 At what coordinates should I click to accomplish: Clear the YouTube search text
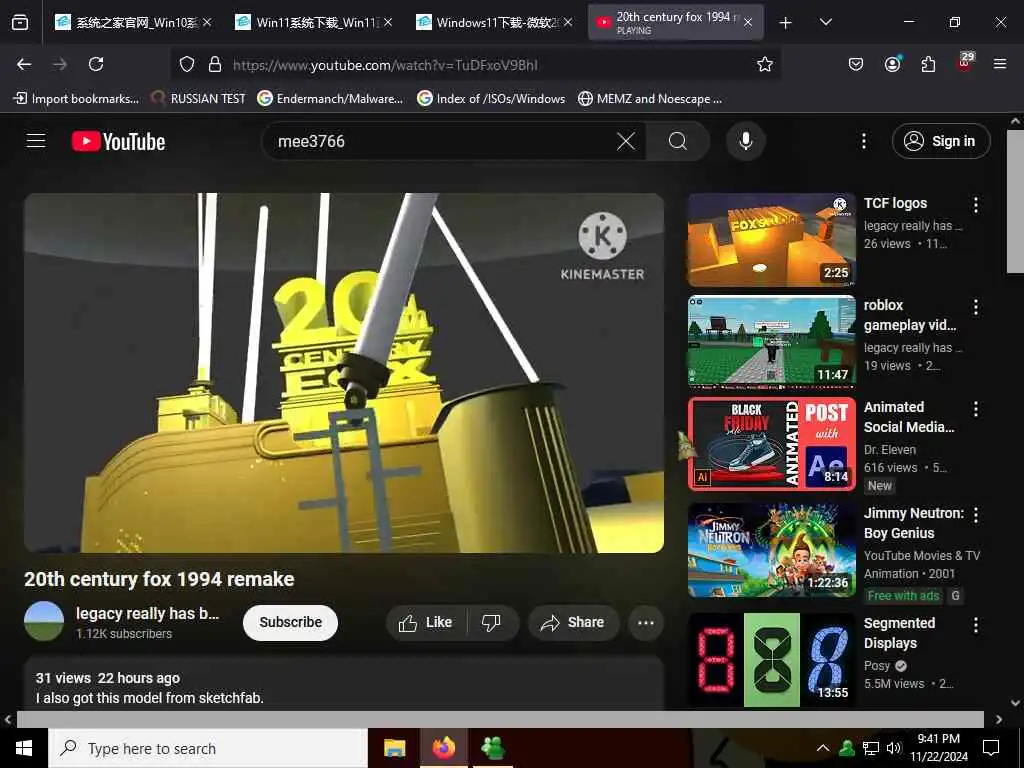click(626, 141)
